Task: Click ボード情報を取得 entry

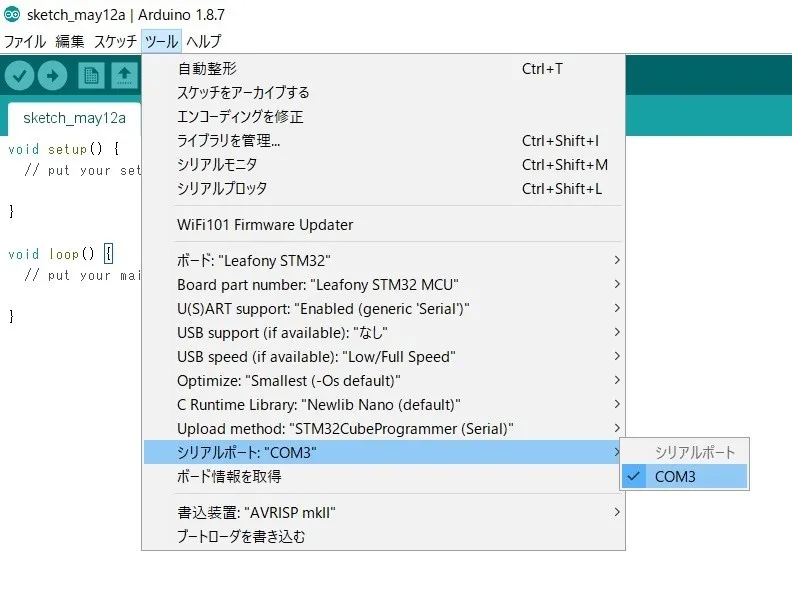Action: pos(229,477)
